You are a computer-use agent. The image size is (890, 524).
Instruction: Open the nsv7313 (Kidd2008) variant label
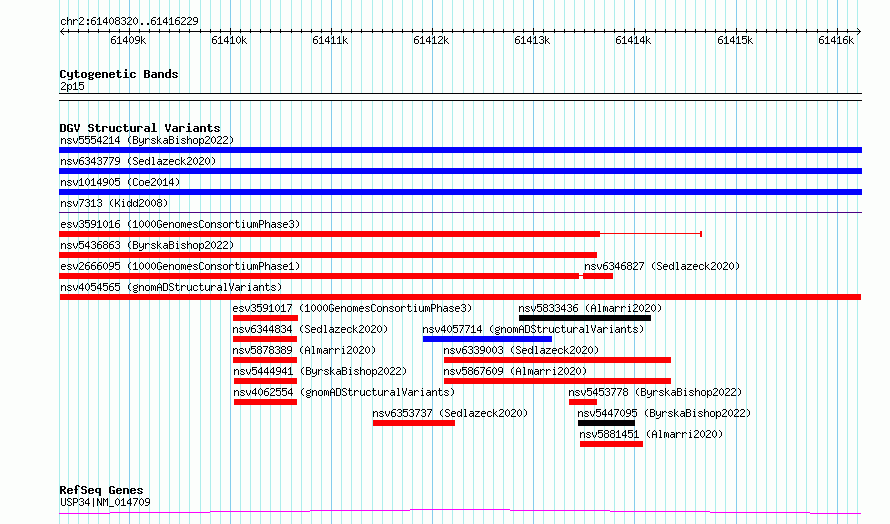pos(114,203)
